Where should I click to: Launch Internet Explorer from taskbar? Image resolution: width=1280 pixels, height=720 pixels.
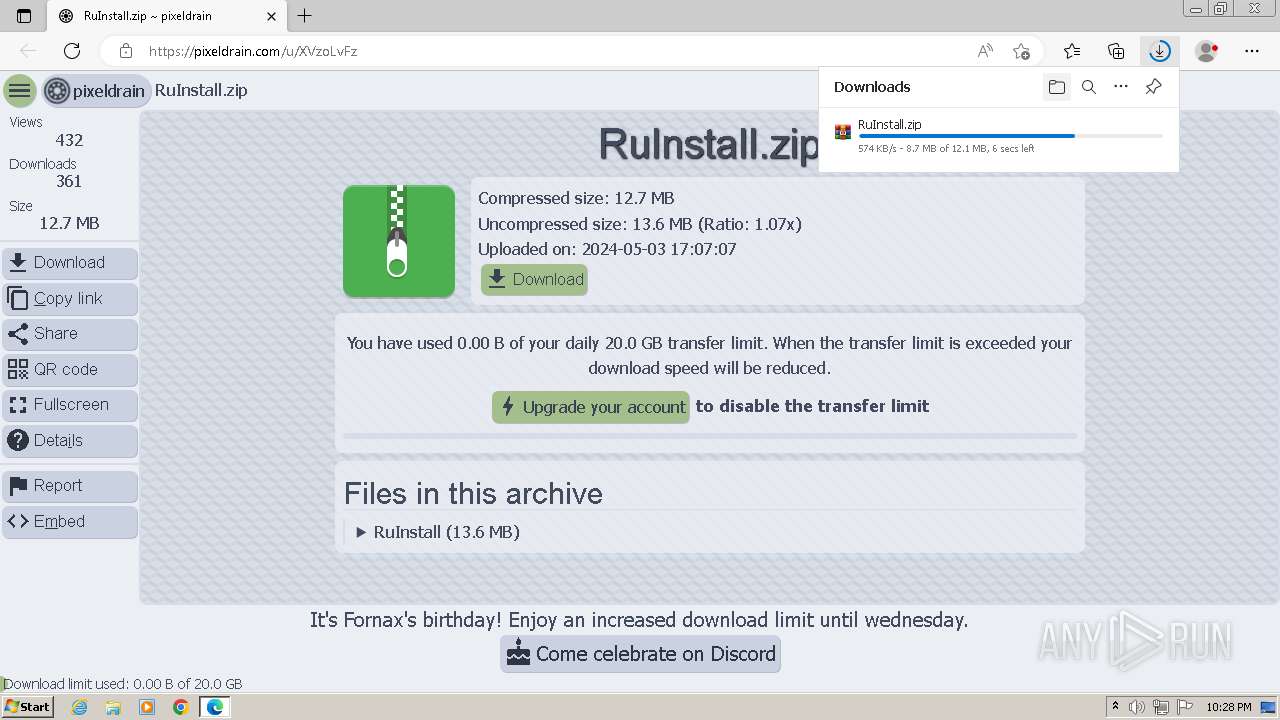coord(79,707)
